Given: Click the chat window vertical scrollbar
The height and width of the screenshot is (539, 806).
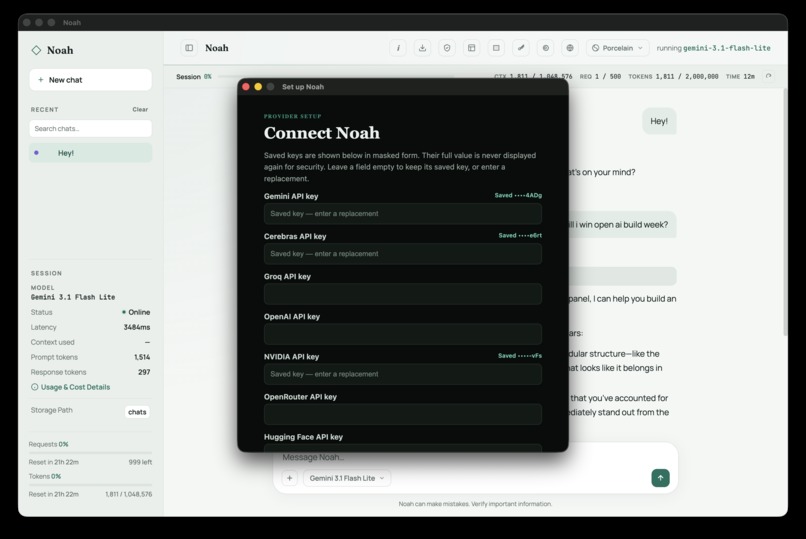Looking at the screenshot, I should (x=785, y=213).
